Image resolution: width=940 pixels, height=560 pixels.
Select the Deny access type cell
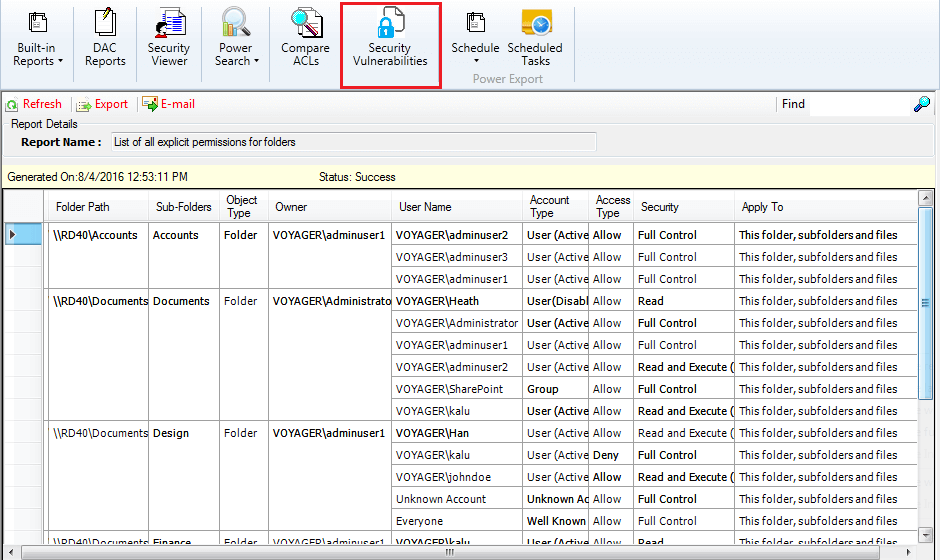(x=611, y=454)
